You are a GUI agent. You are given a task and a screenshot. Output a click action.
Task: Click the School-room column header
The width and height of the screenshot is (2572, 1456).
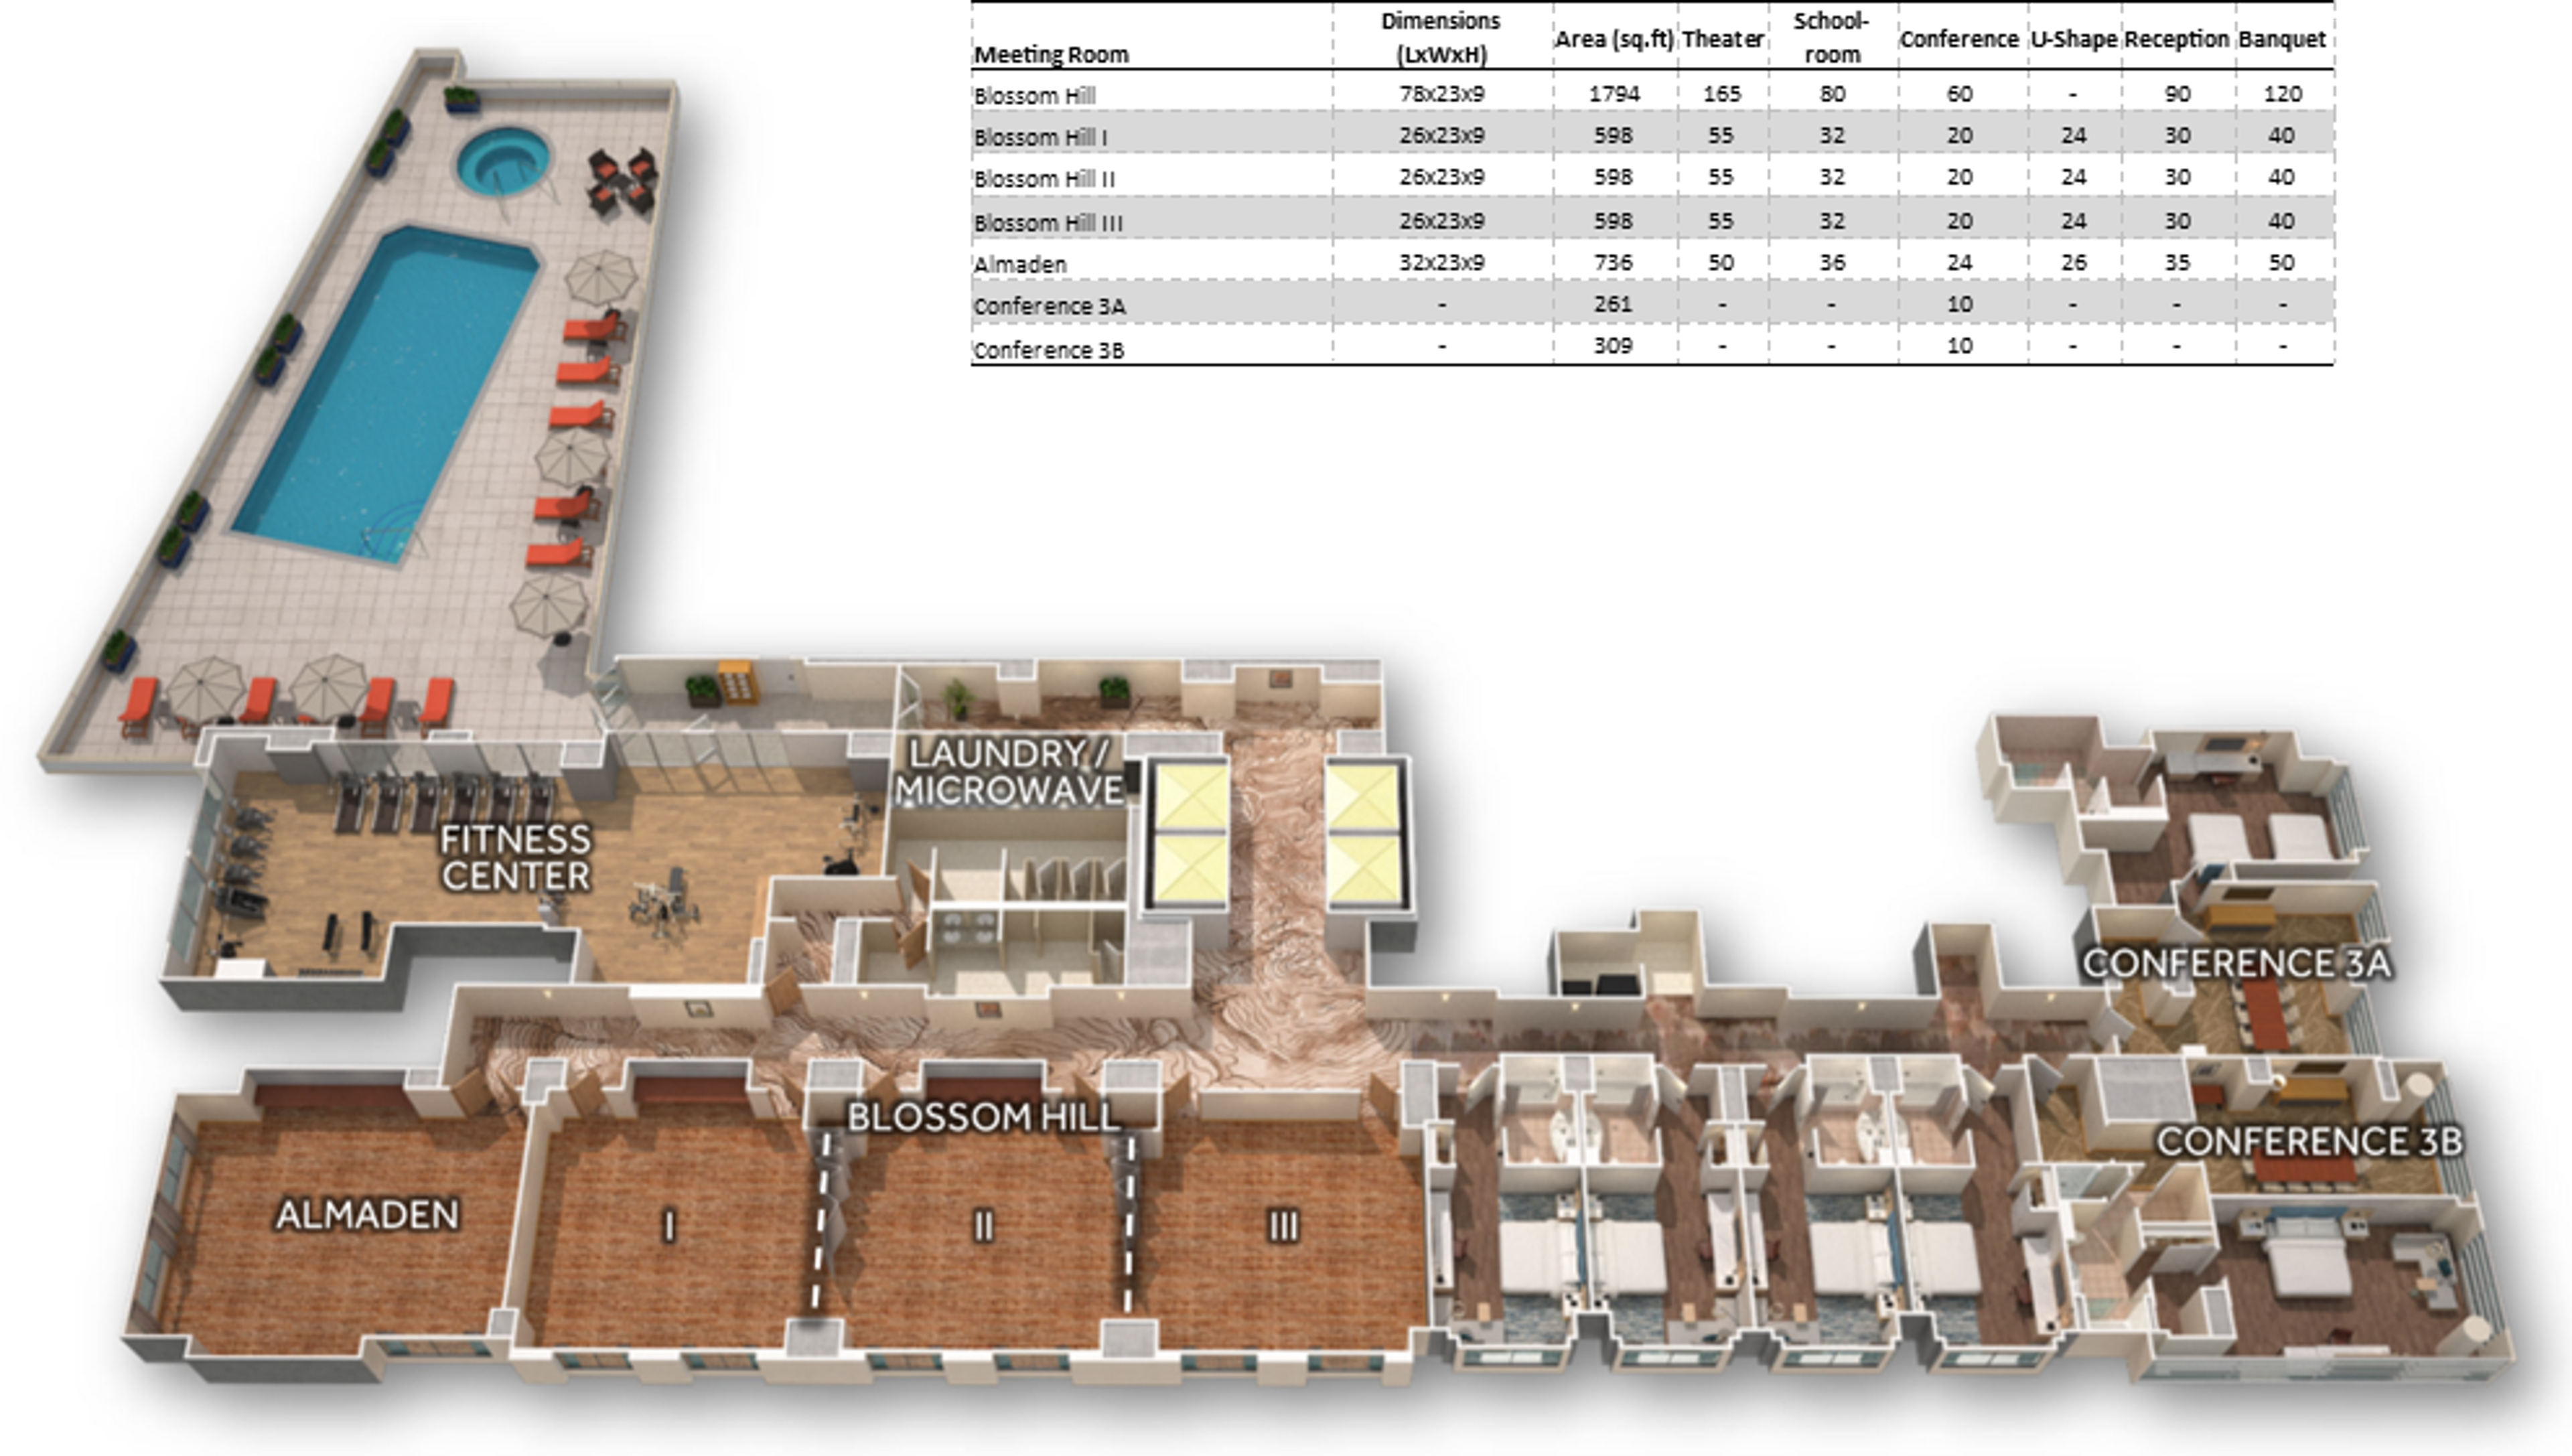pyautogui.click(x=1831, y=37)
